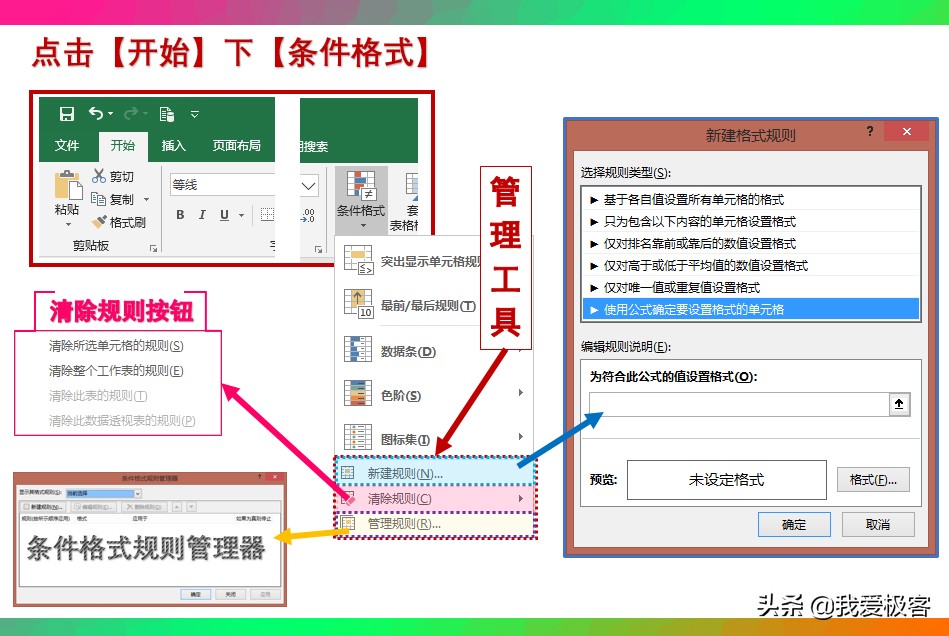Click the paste-special document icon in quick access toolbar
Screen dimensions: 949x636
(x=166, y=113)
